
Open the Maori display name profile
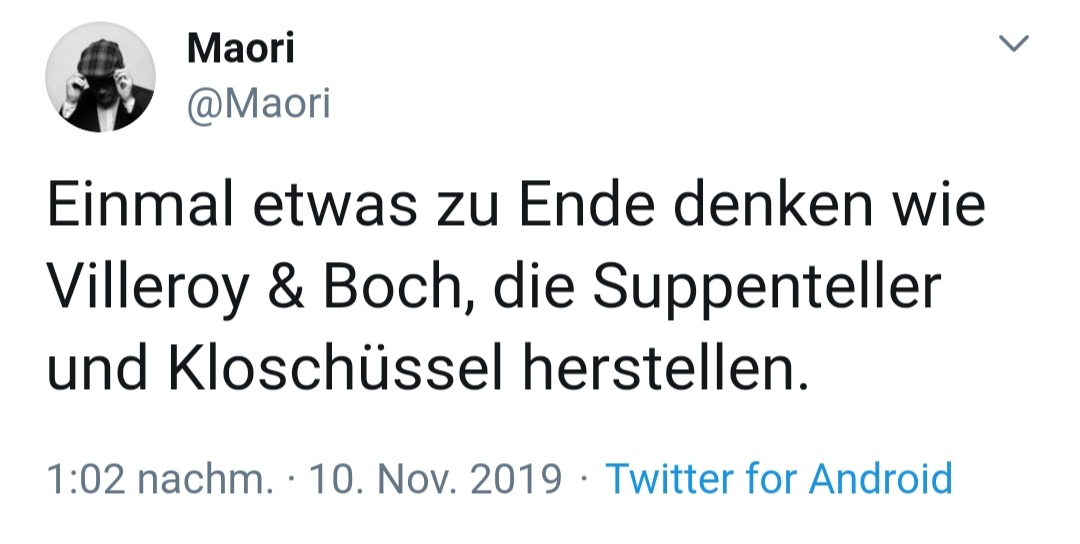(240, 48)
